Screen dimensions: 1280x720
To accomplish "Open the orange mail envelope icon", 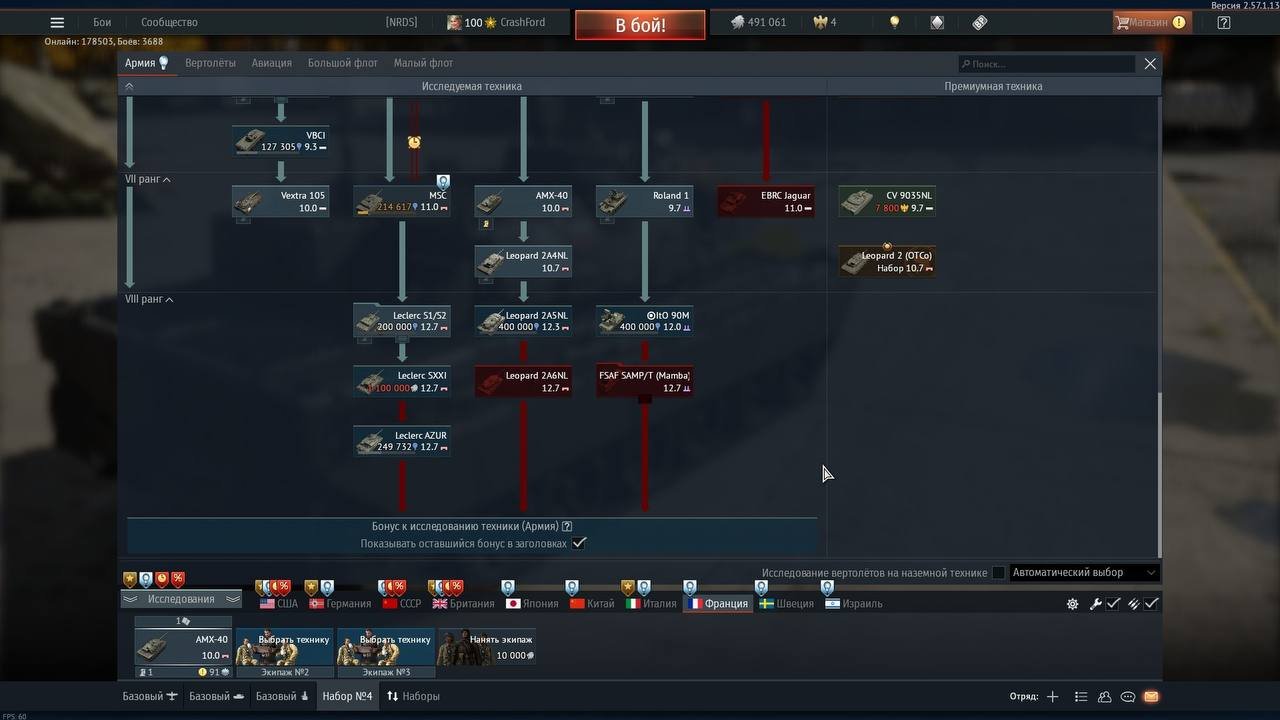I will coord(1151,697).
